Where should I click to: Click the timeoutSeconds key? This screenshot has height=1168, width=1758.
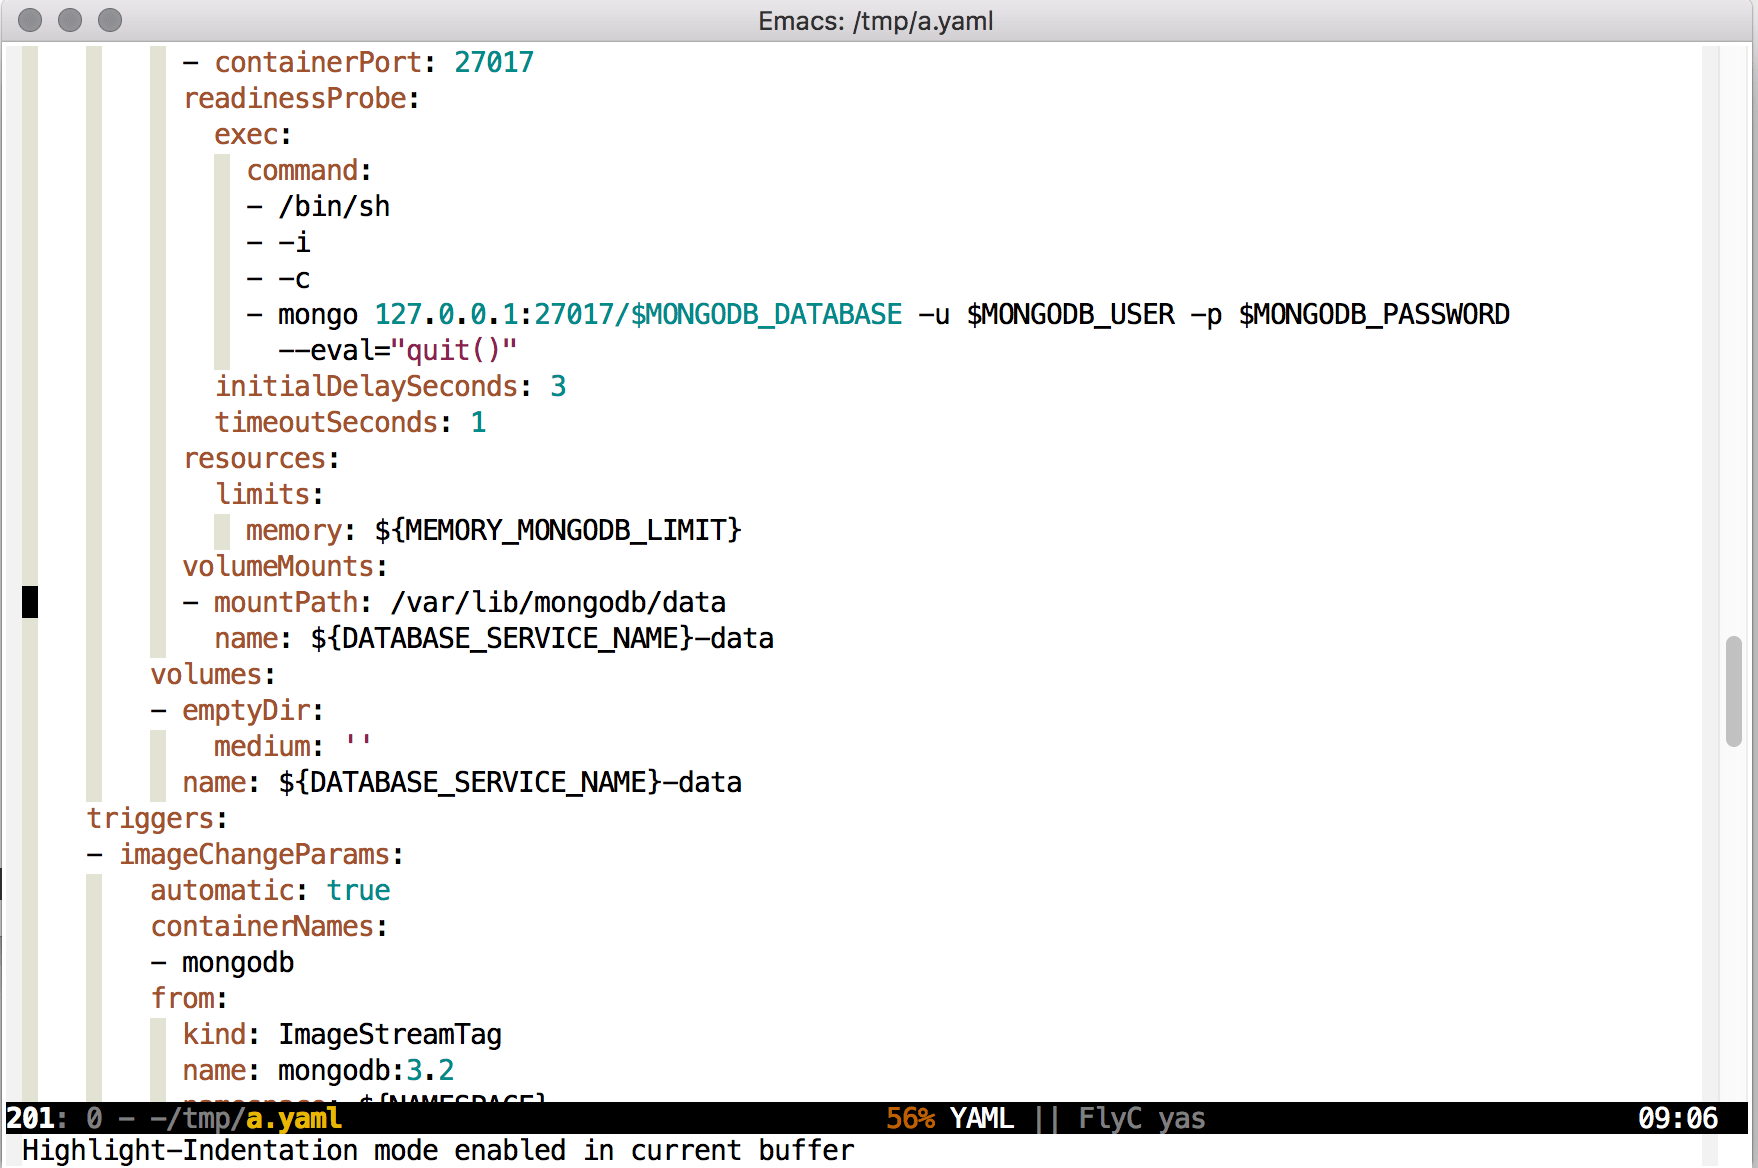(x=326, y=422)
